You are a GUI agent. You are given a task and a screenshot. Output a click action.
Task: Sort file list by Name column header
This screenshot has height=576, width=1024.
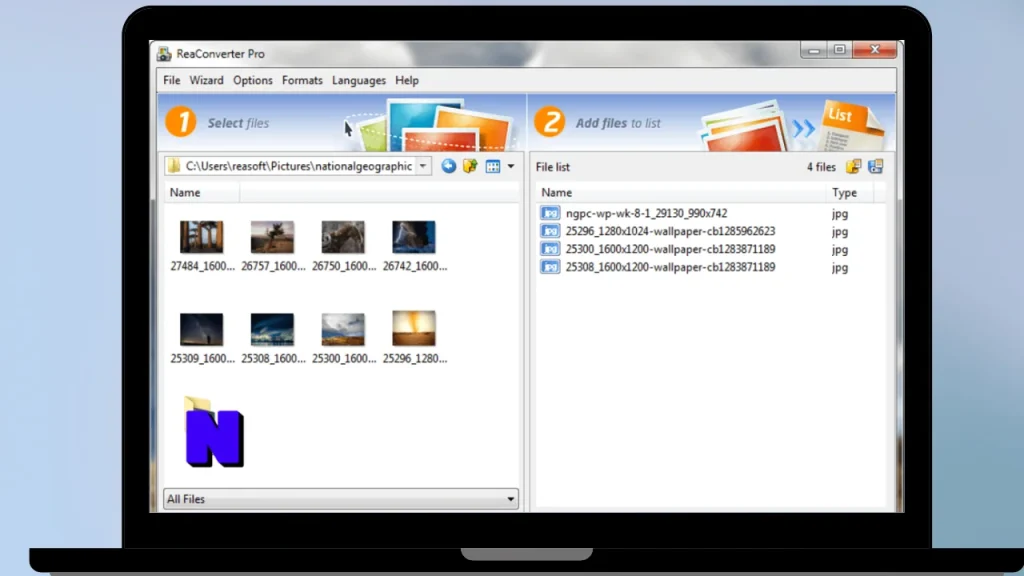click(x=680, y=193)
